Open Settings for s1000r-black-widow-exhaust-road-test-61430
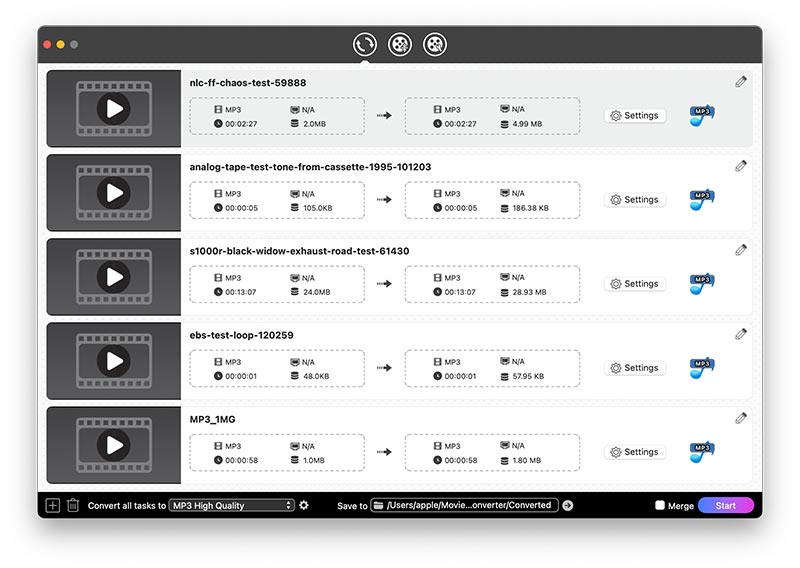This screenshot has height=568, width=800. coord(635,284)
